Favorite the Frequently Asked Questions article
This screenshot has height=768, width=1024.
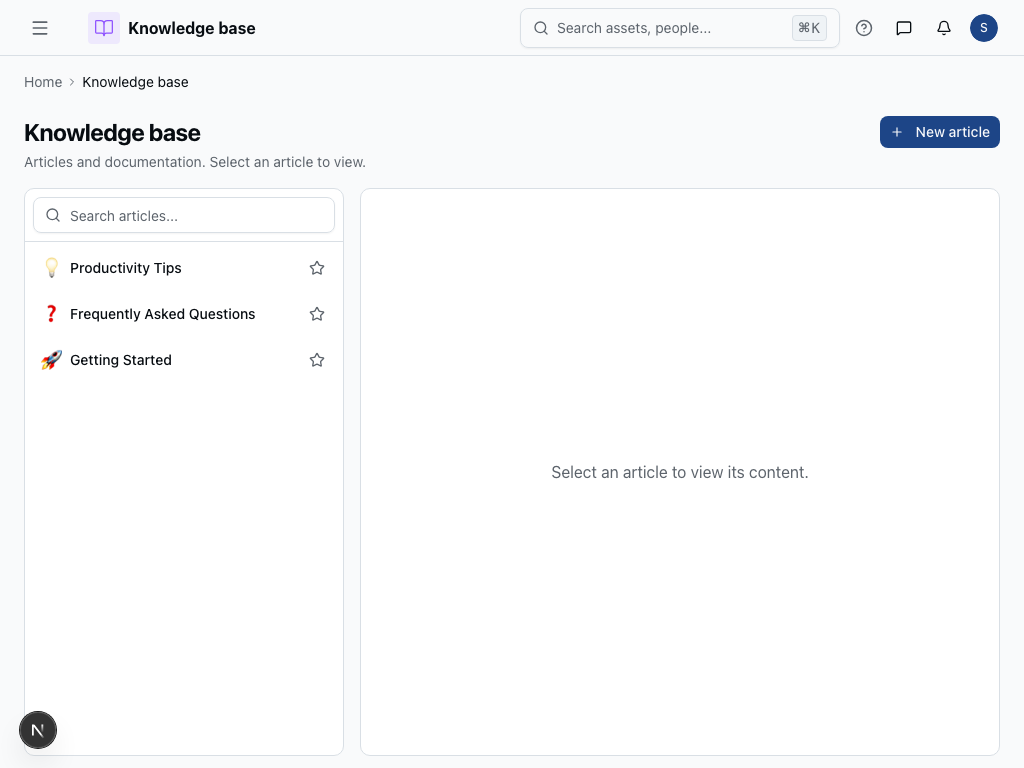click(317, 314)
